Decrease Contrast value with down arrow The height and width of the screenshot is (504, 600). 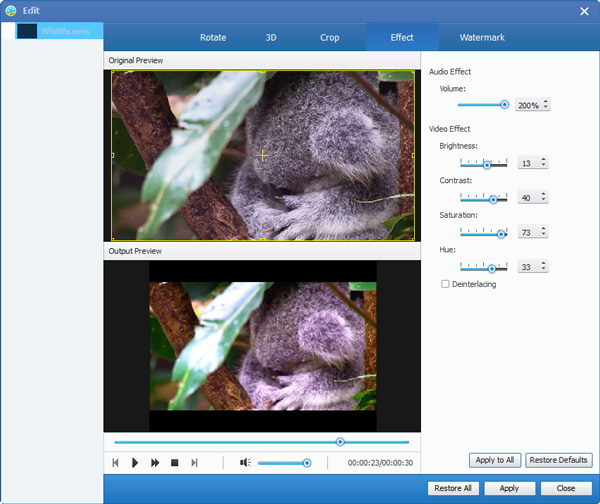tap(543, 199)
